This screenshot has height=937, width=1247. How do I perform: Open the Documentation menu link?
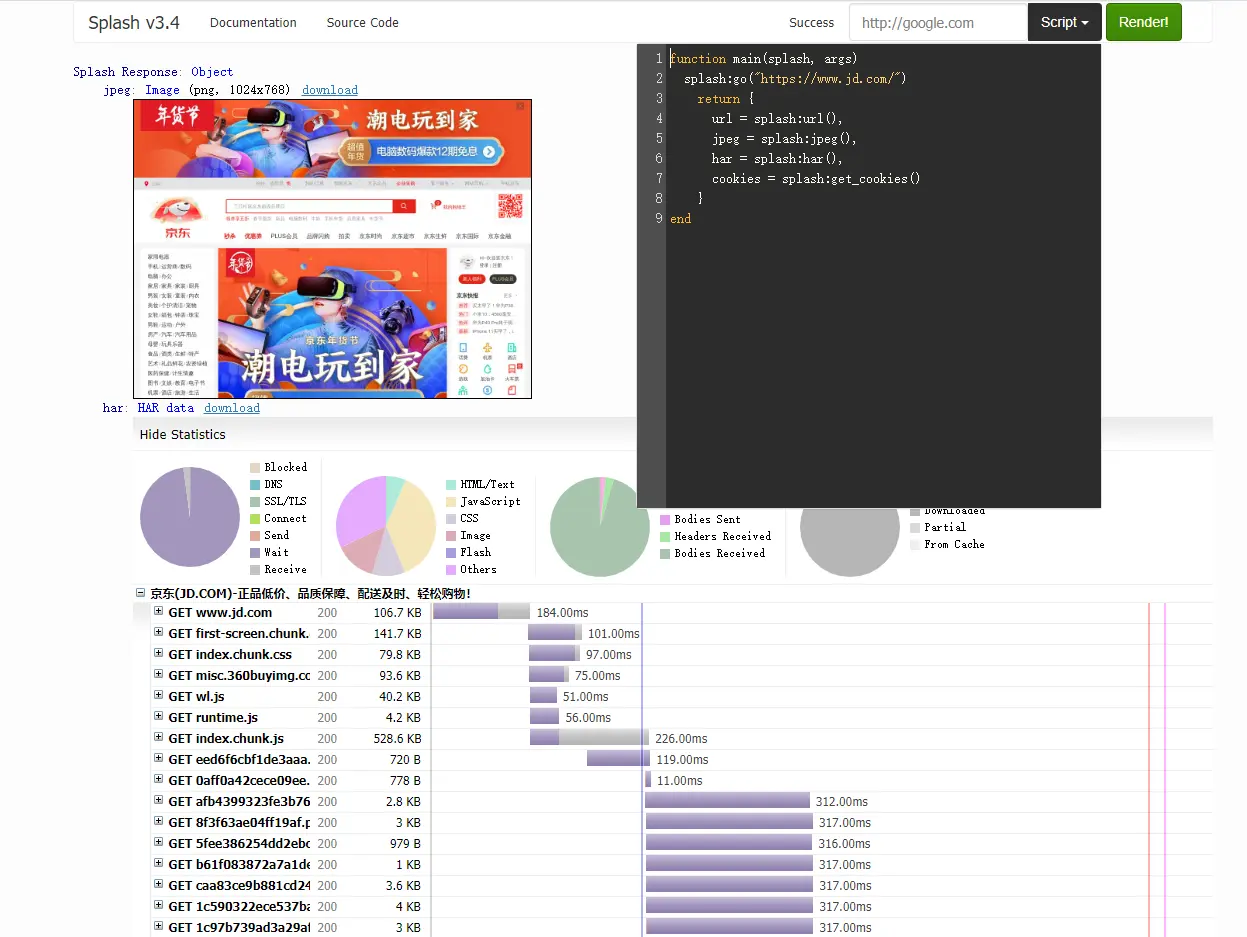point(253,22)
